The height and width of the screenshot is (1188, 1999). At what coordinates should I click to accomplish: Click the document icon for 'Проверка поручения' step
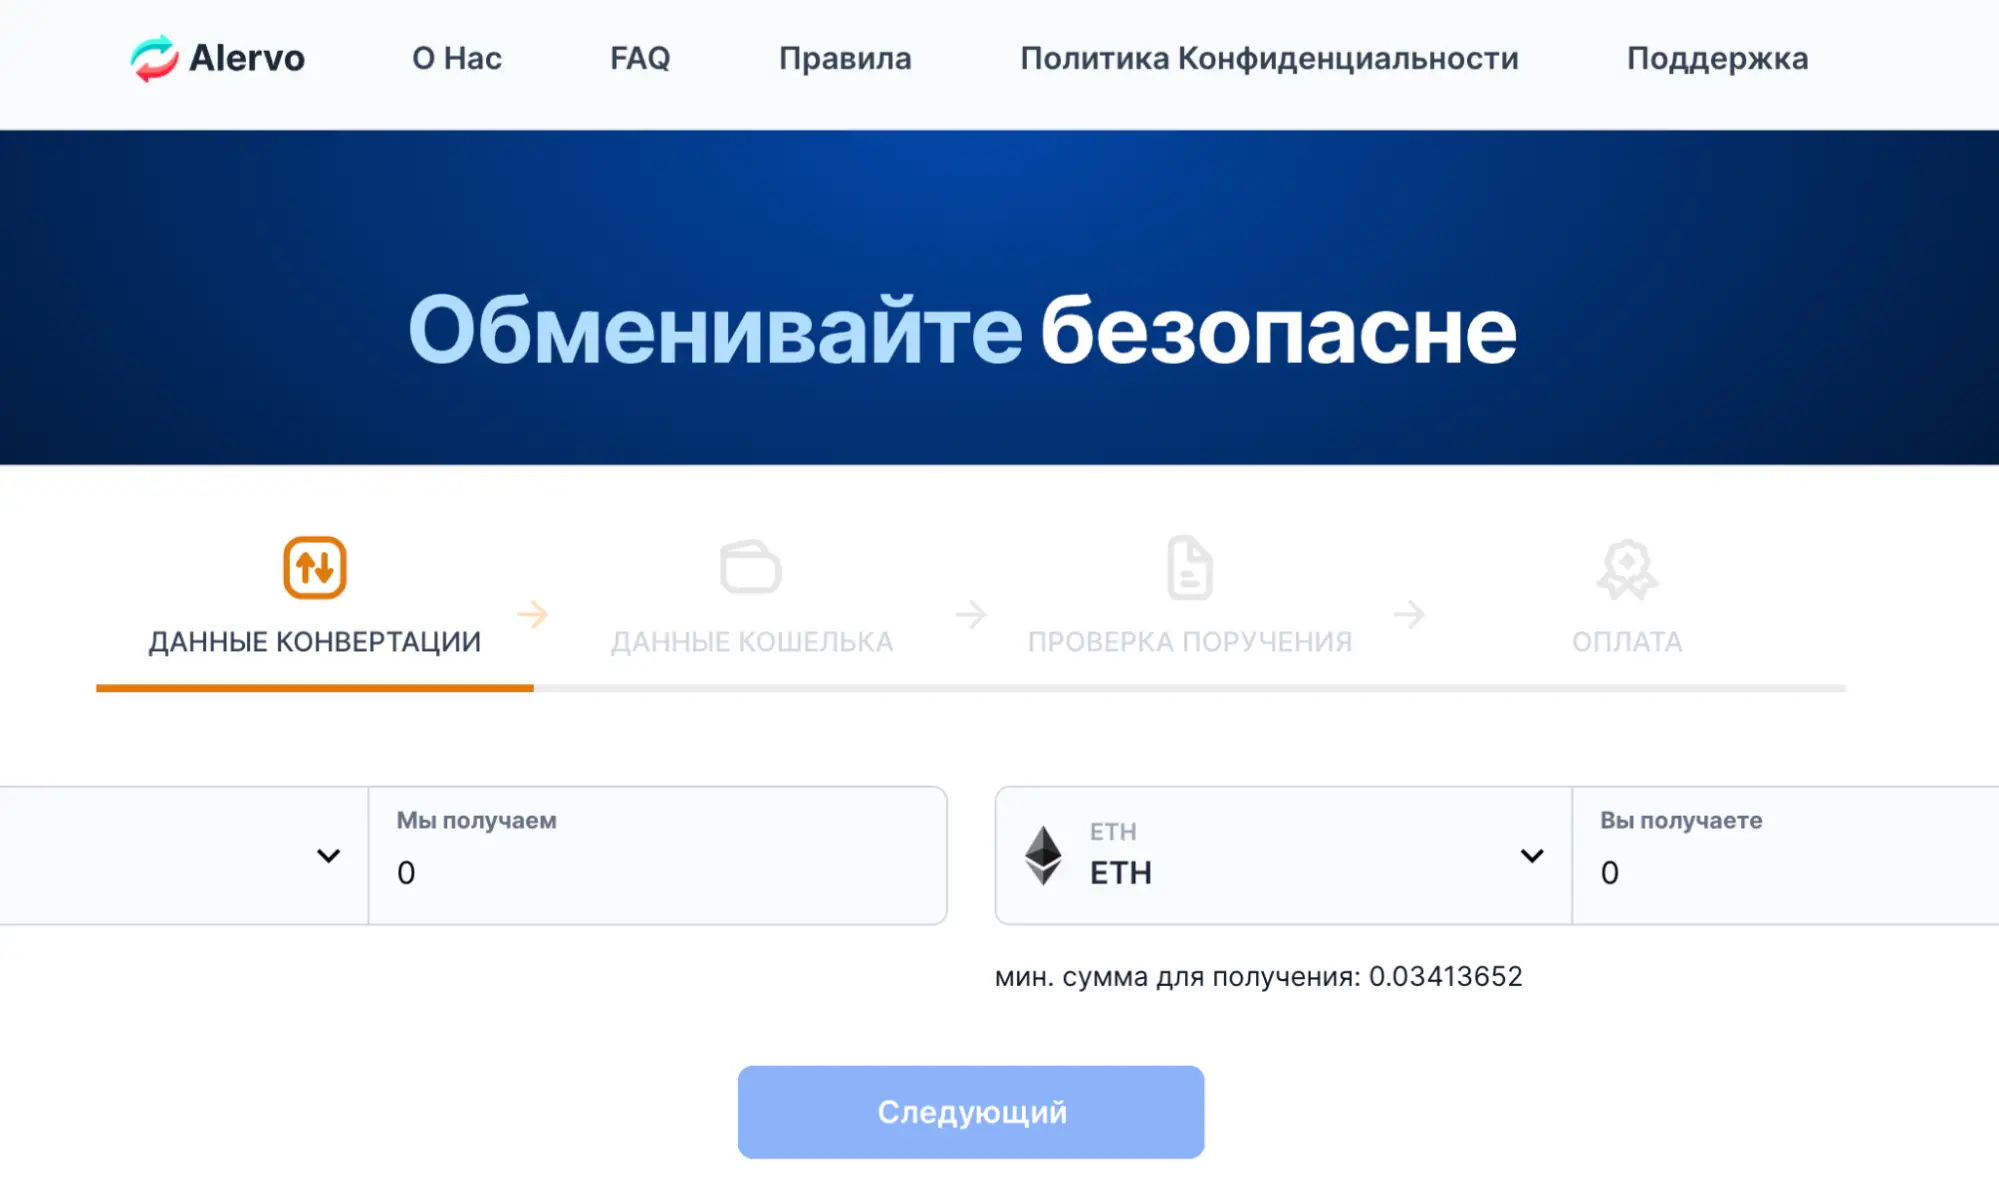[x=1188, y=567]
